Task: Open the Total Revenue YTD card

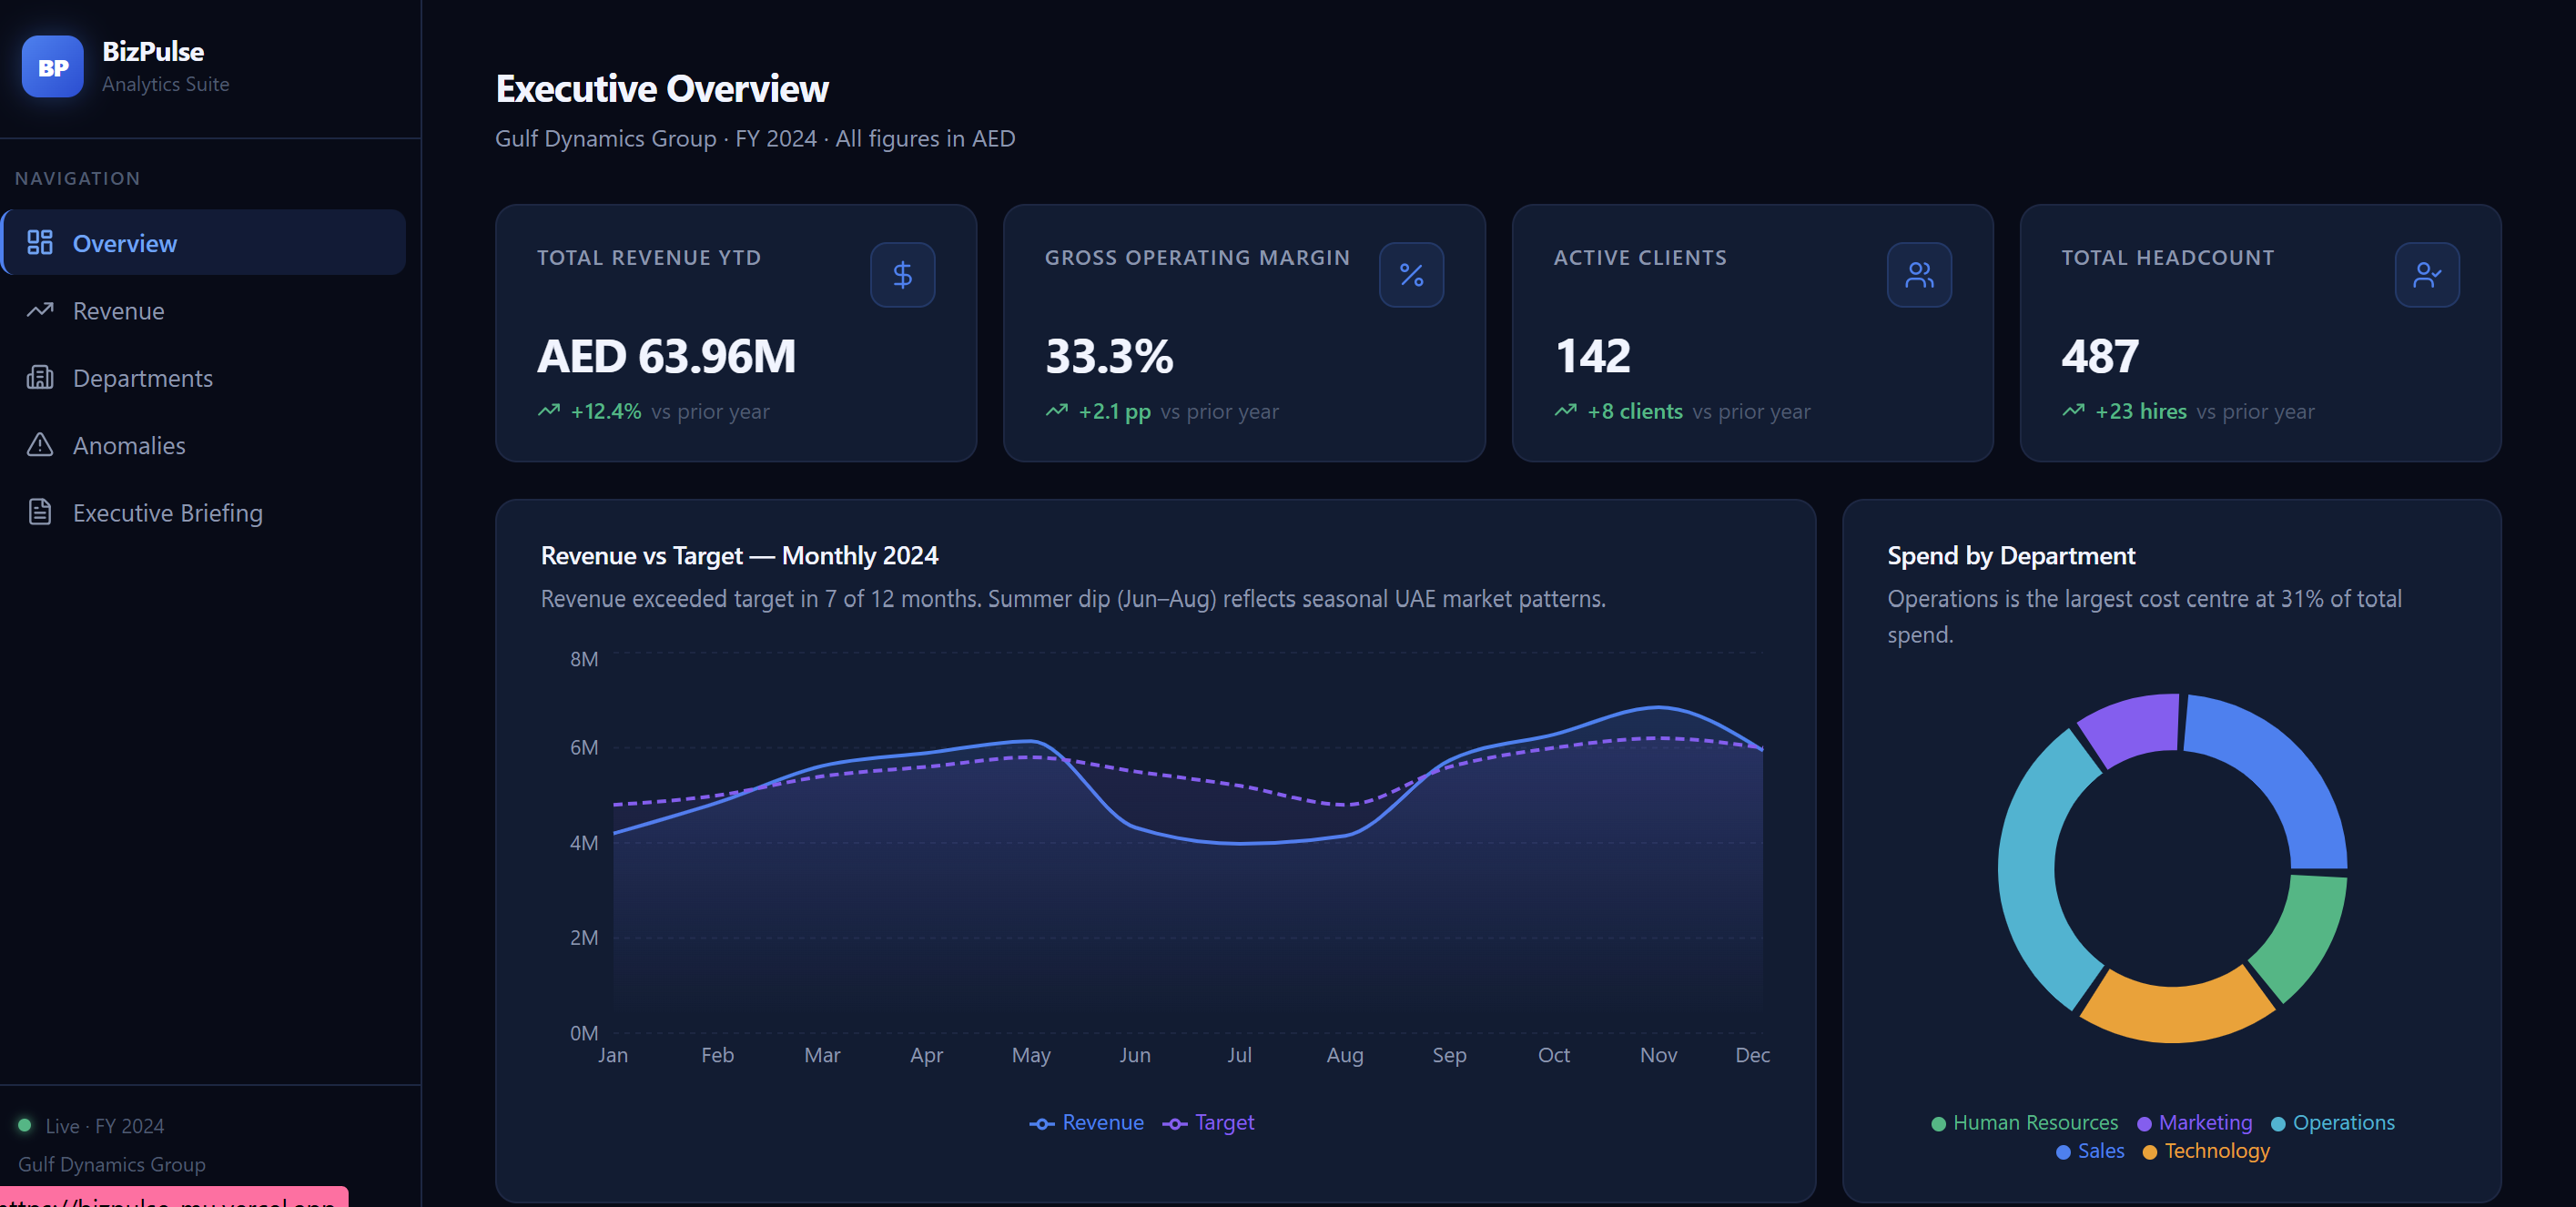Action: (x=735, y=333)
